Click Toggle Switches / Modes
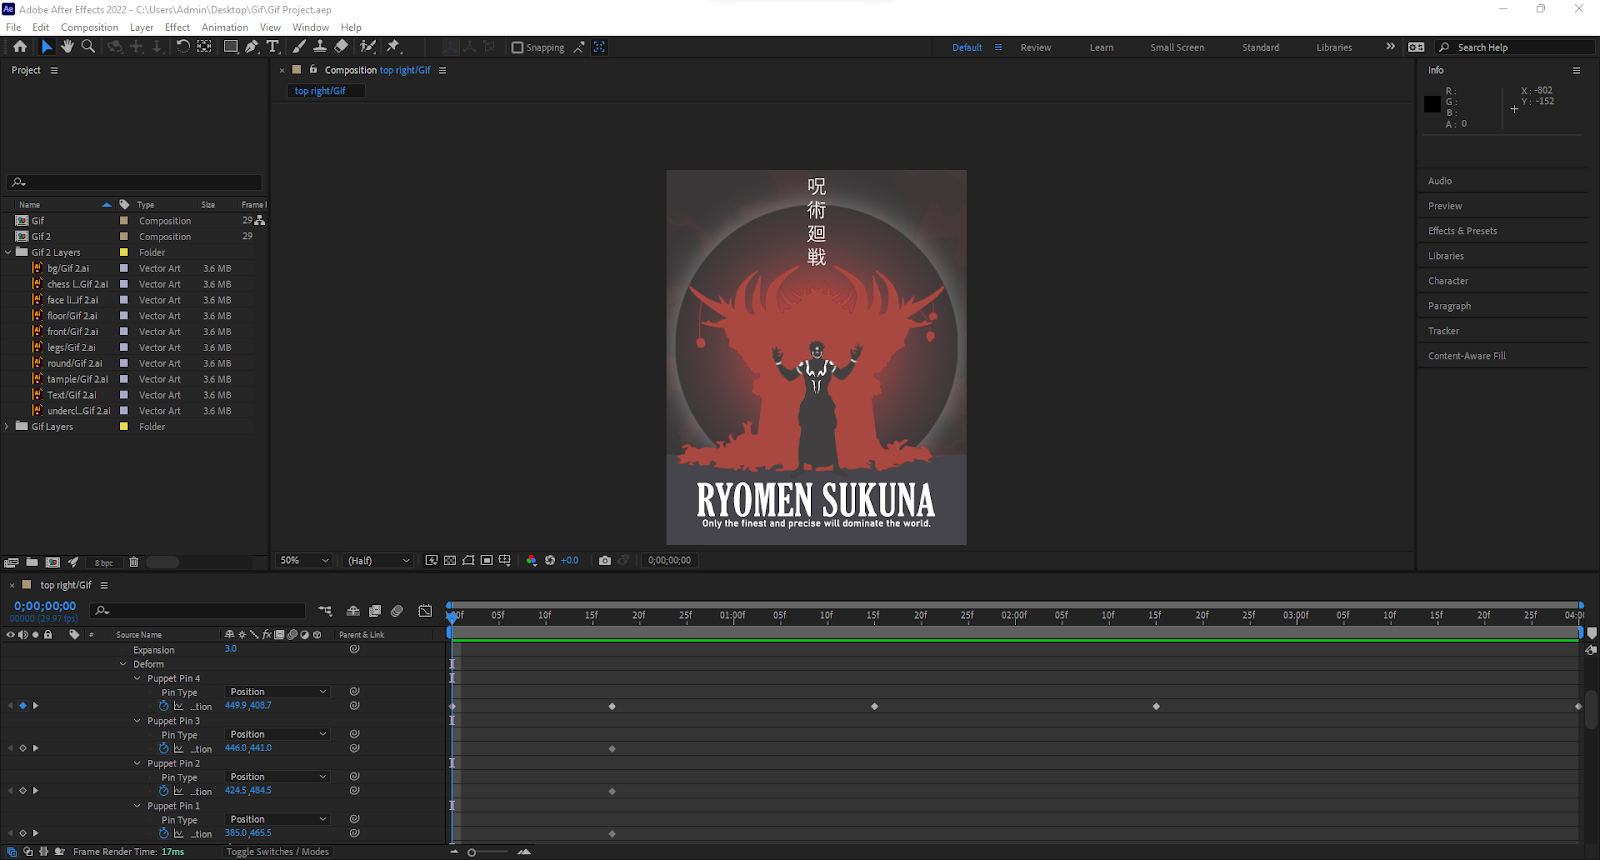Viewport: 1600px width, 860px height. click(277, 852)
